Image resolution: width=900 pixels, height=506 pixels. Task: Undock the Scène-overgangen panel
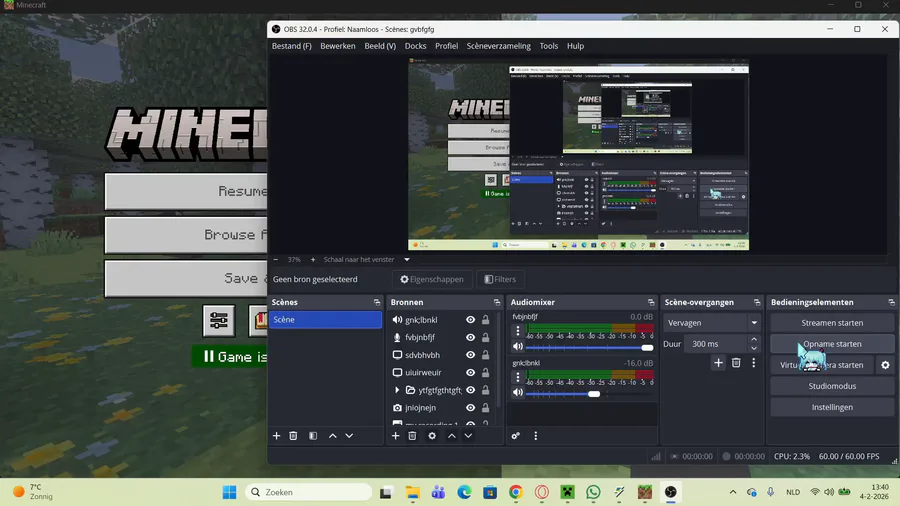tap(757, 302)
